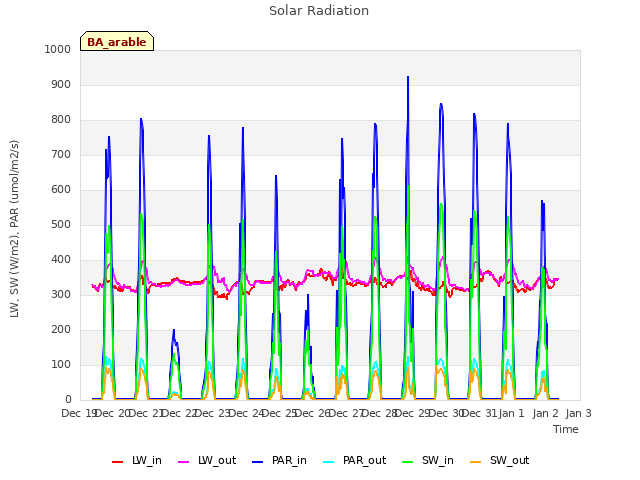Click the tallest PAR_in peak near 925
The height and width of the screenshot is (480, 640).
408,77
